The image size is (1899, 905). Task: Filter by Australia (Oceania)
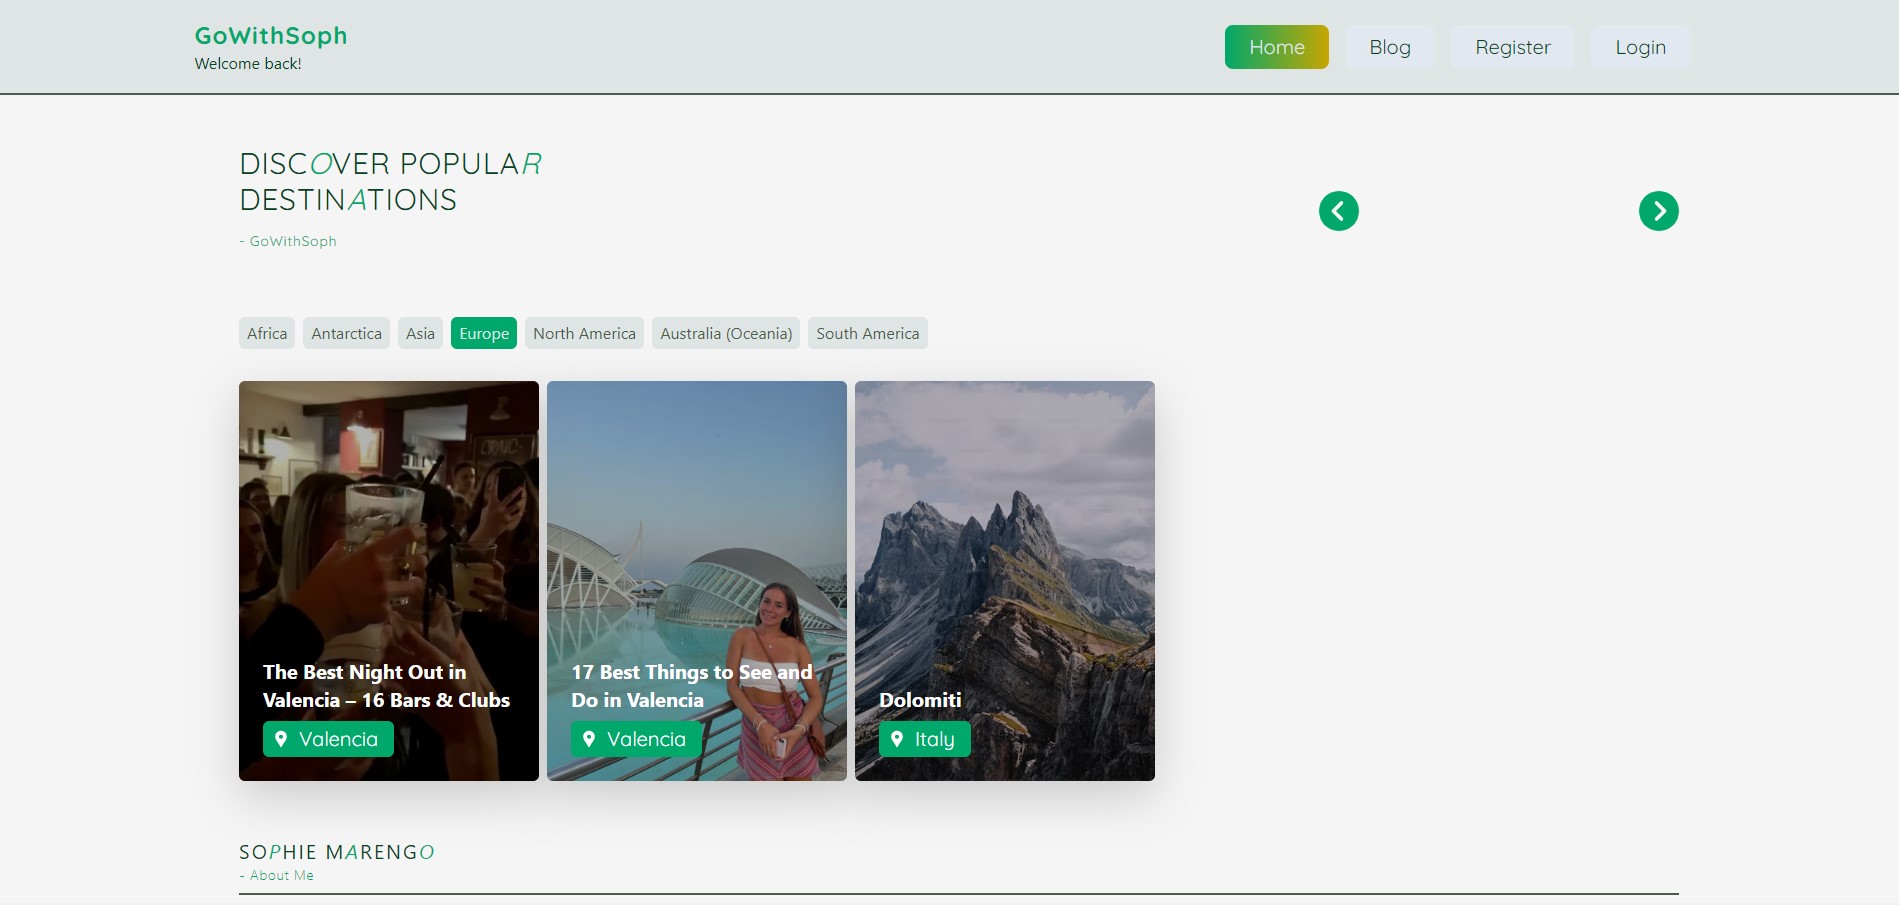726,333
